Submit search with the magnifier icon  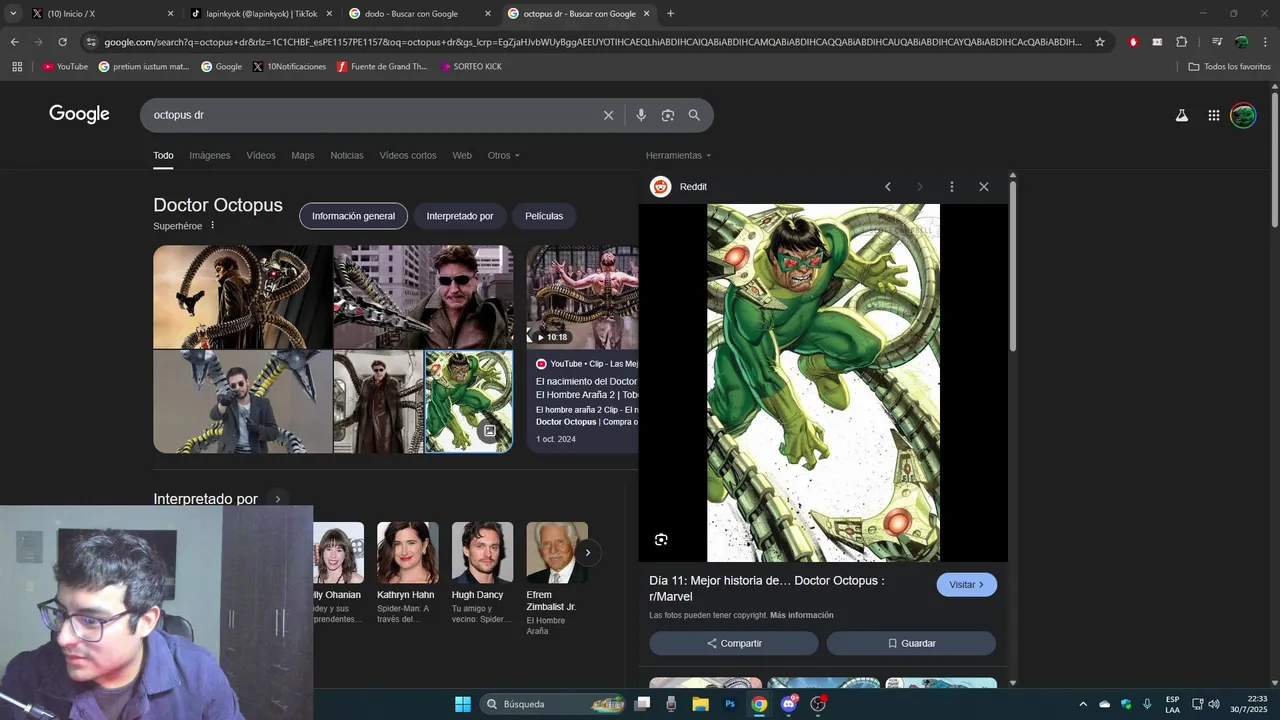coord(694,115)
